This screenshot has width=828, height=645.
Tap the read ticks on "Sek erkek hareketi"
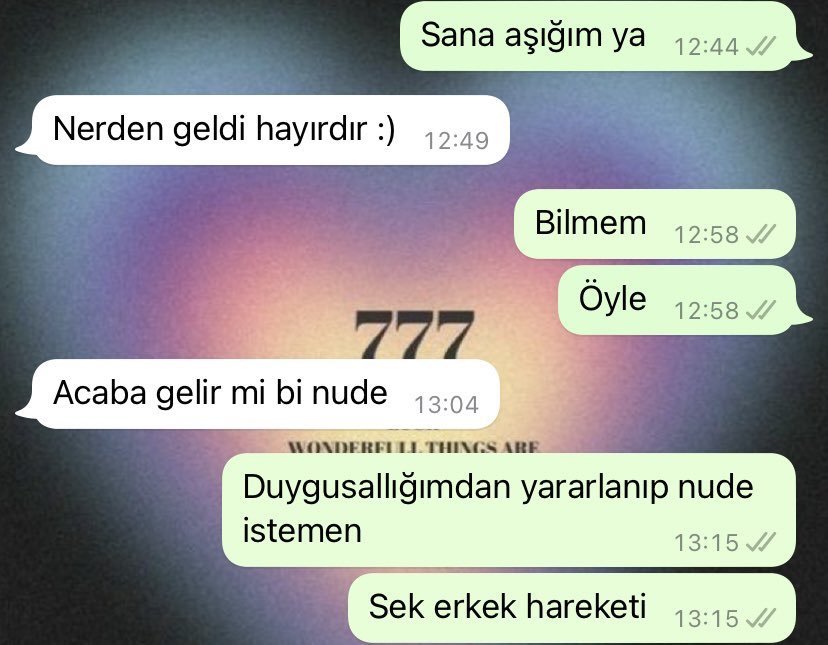[761, 618]
